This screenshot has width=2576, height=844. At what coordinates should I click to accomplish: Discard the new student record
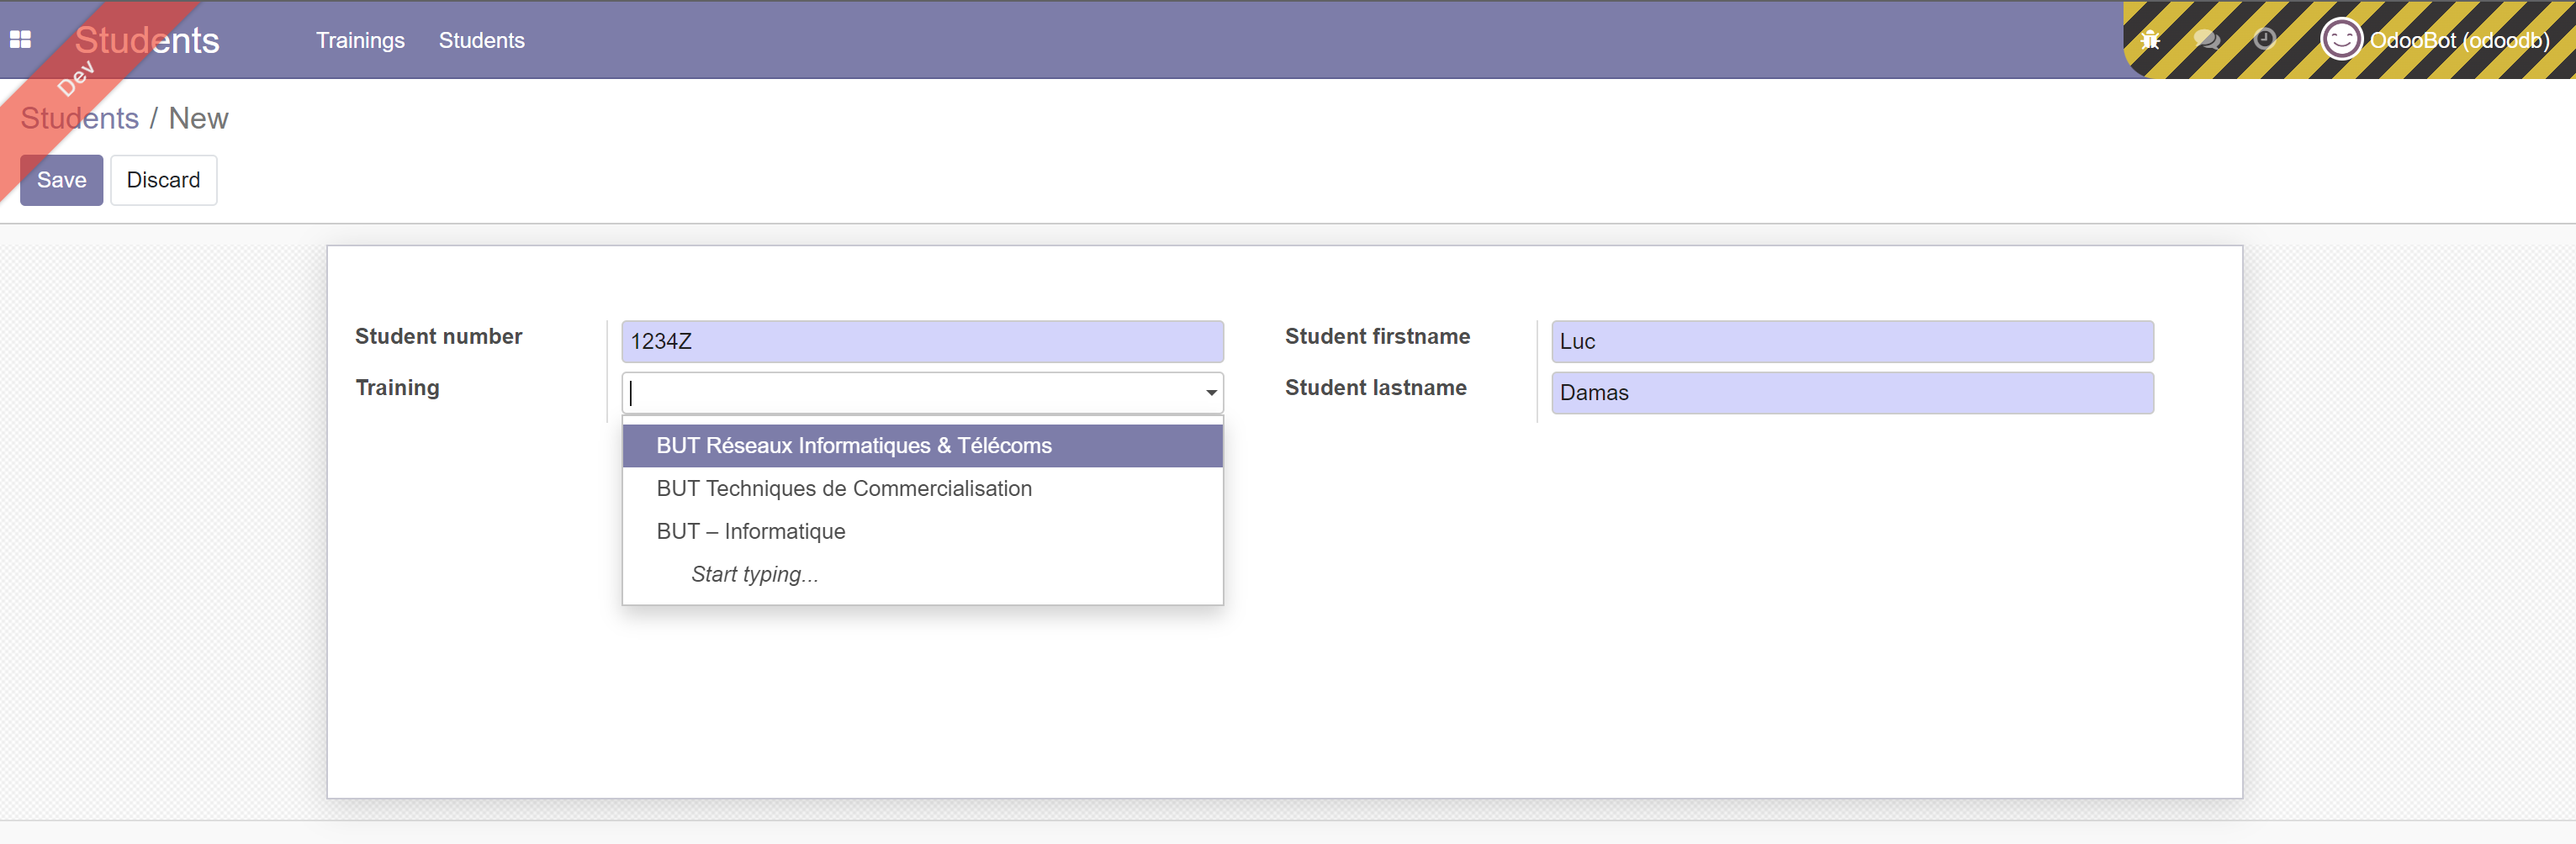click(x=163, y=180)
